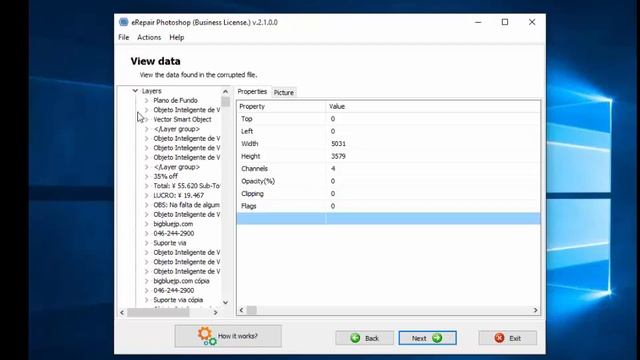Click the red X icon on Exit button
The width and height of the screenshot is (640, 360).
(499, 338)
